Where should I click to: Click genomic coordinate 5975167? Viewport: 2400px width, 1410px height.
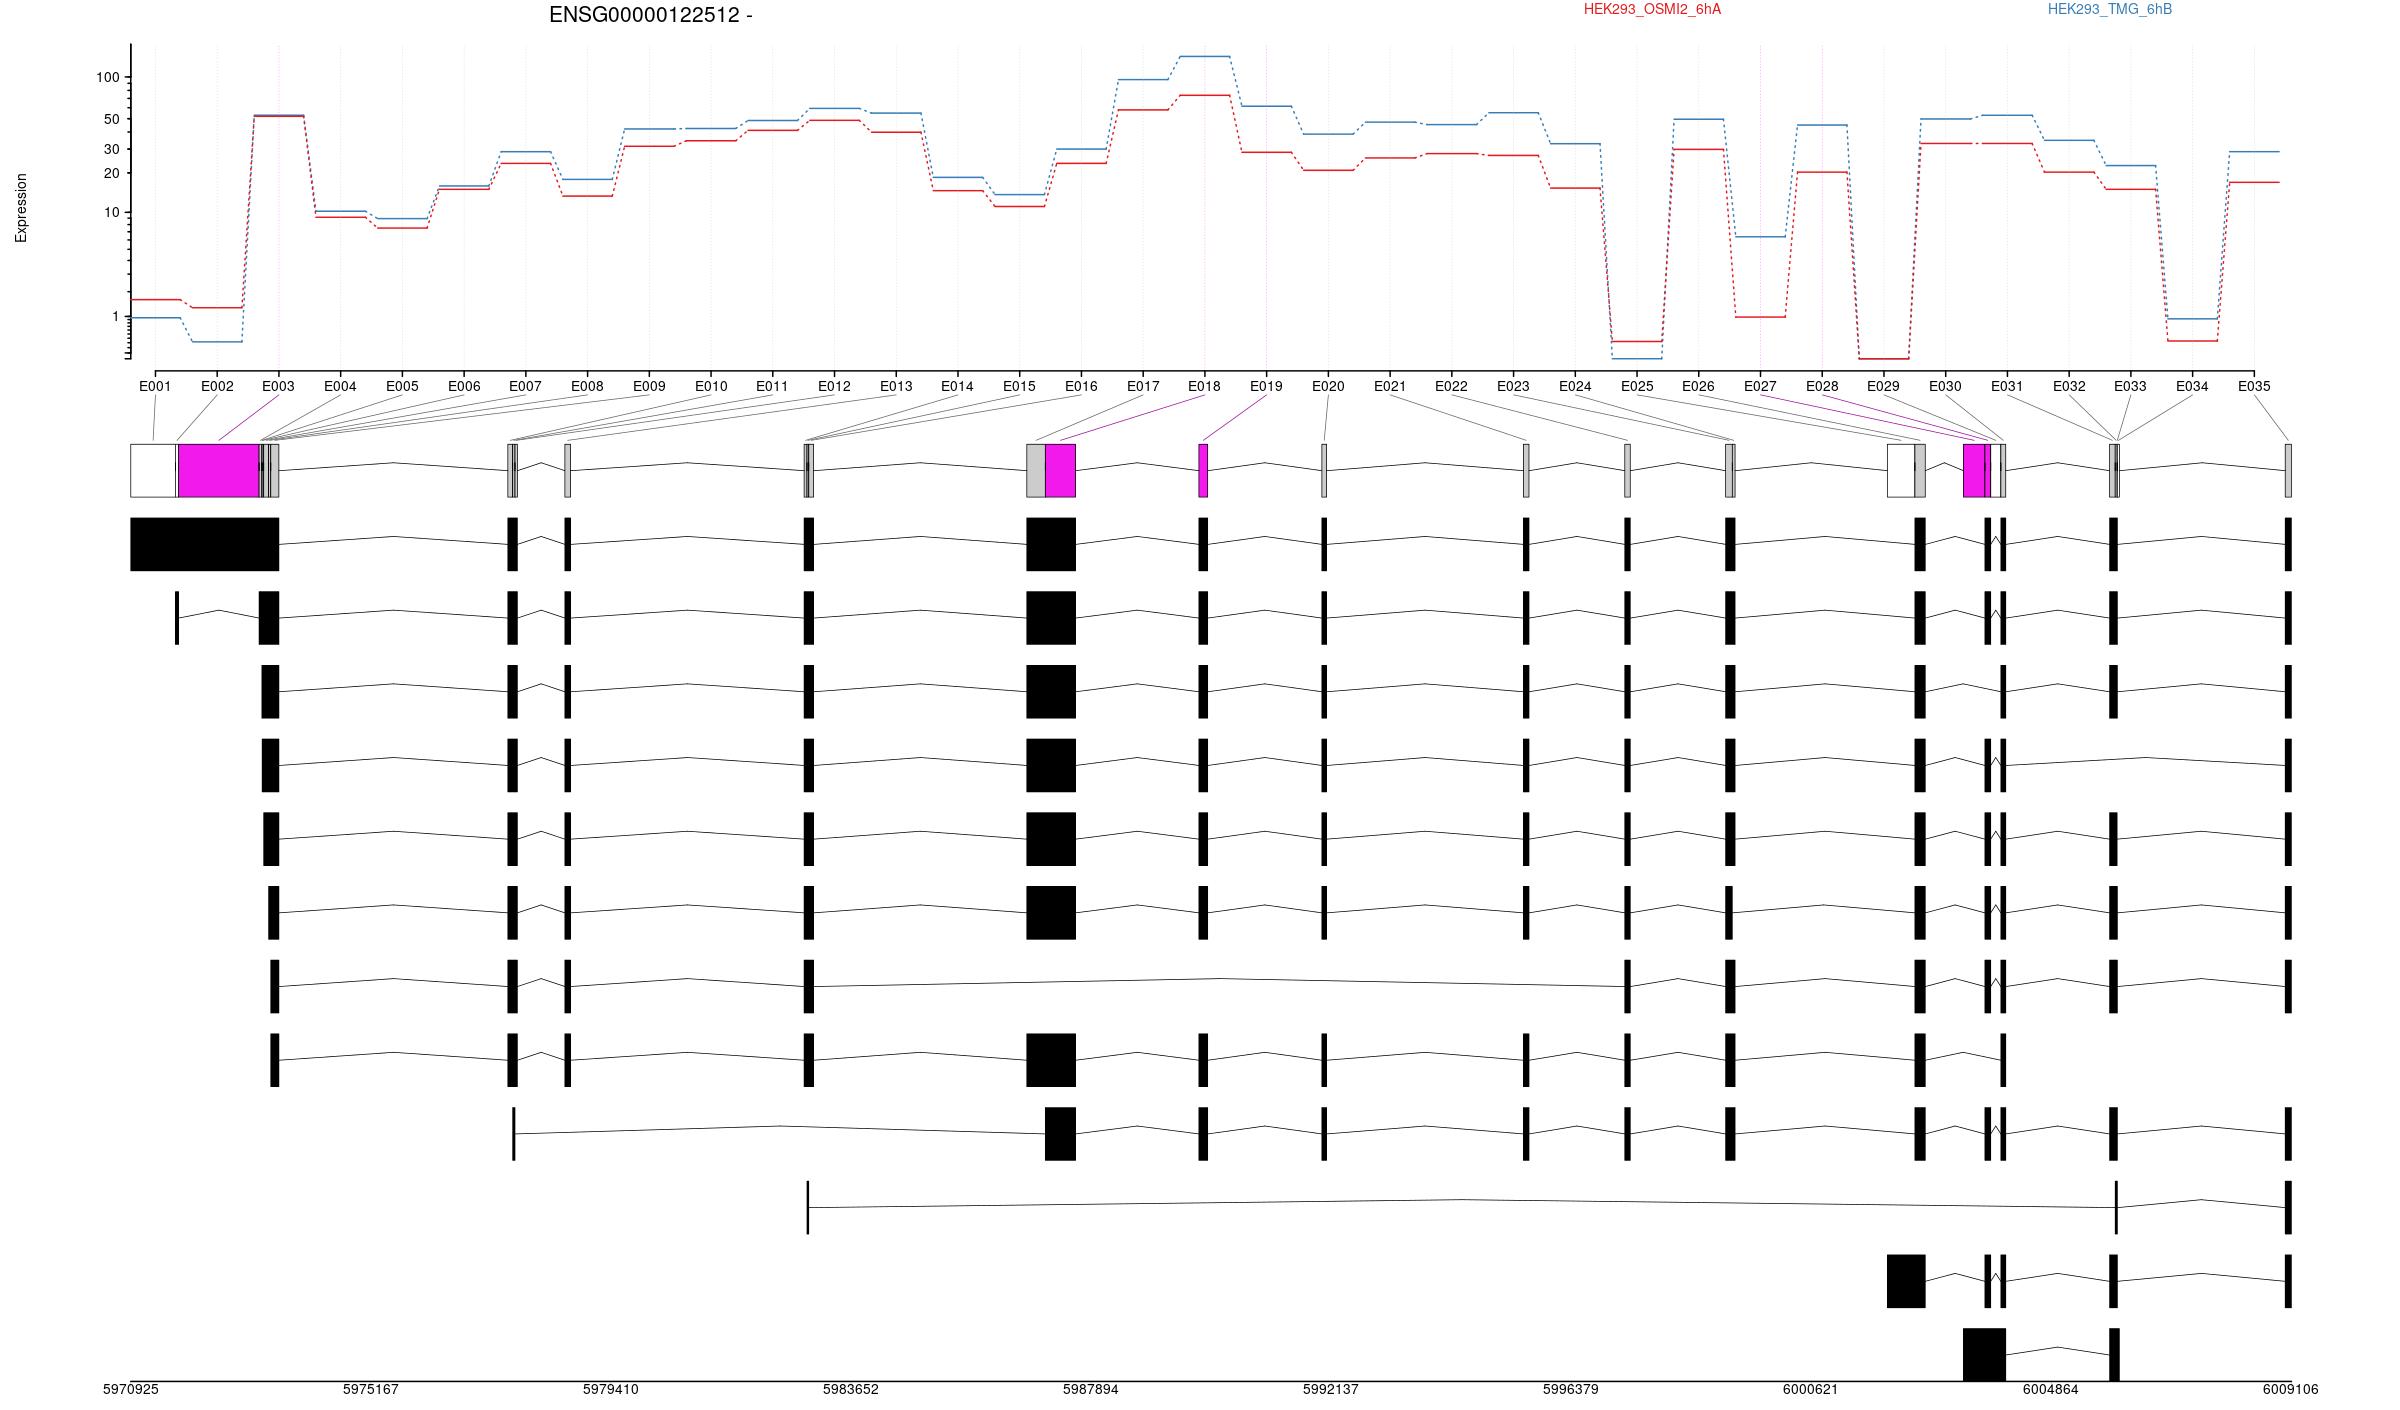tap(371, 1390)
